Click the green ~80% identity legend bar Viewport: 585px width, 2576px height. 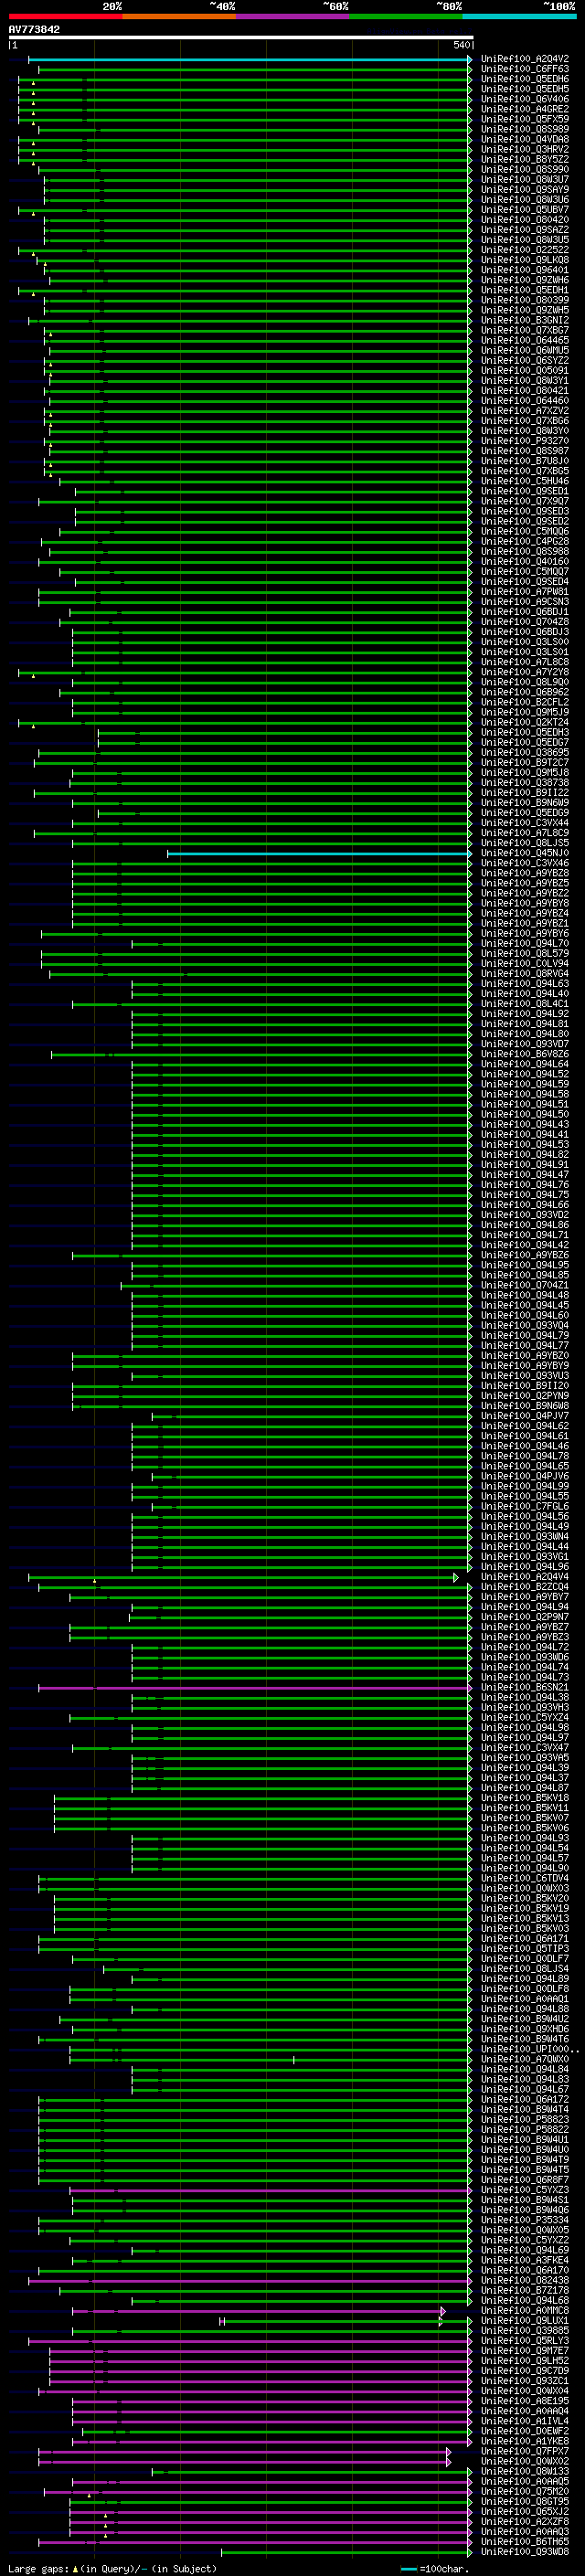[406, 16]
